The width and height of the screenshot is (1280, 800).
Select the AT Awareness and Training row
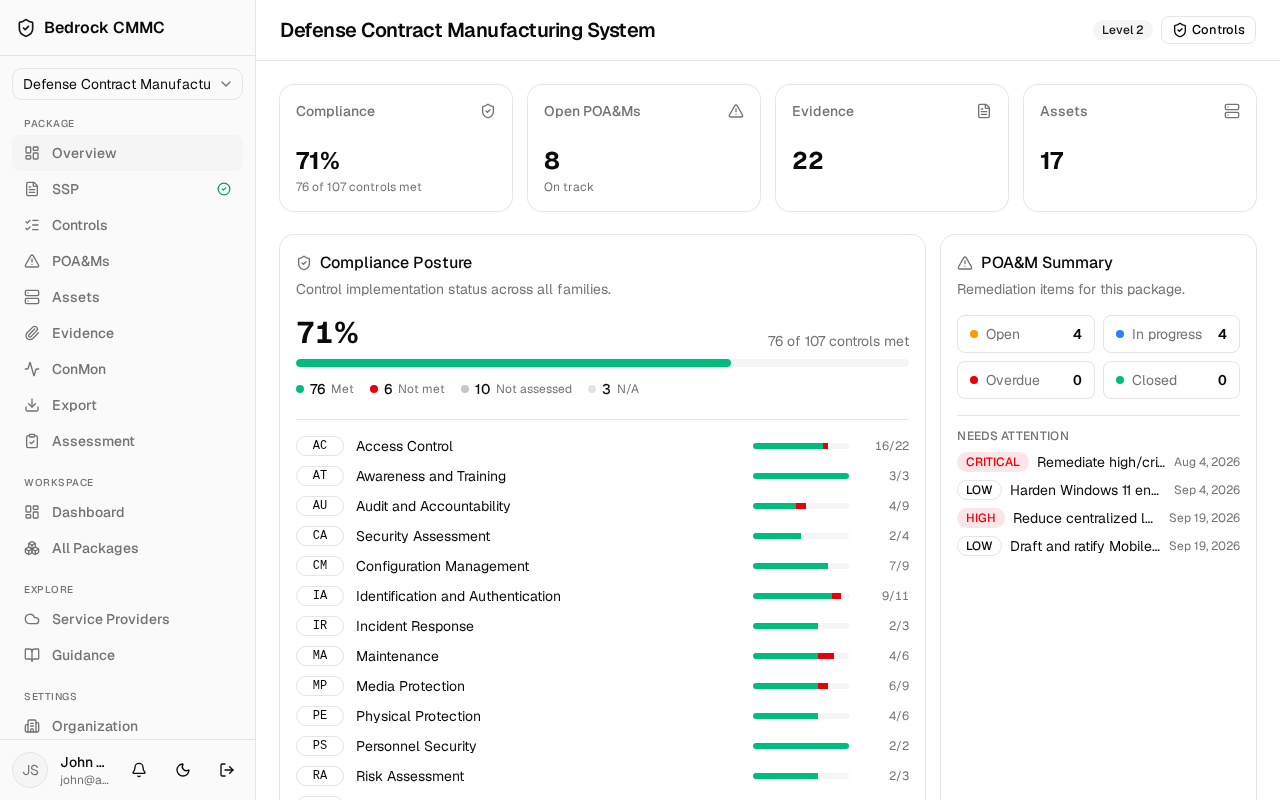(602, 476)
